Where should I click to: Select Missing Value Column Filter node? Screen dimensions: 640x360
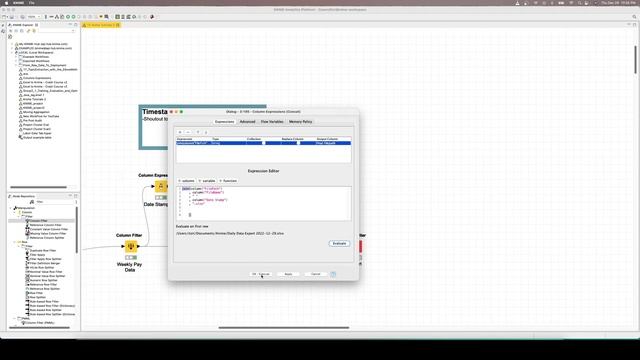47,233
